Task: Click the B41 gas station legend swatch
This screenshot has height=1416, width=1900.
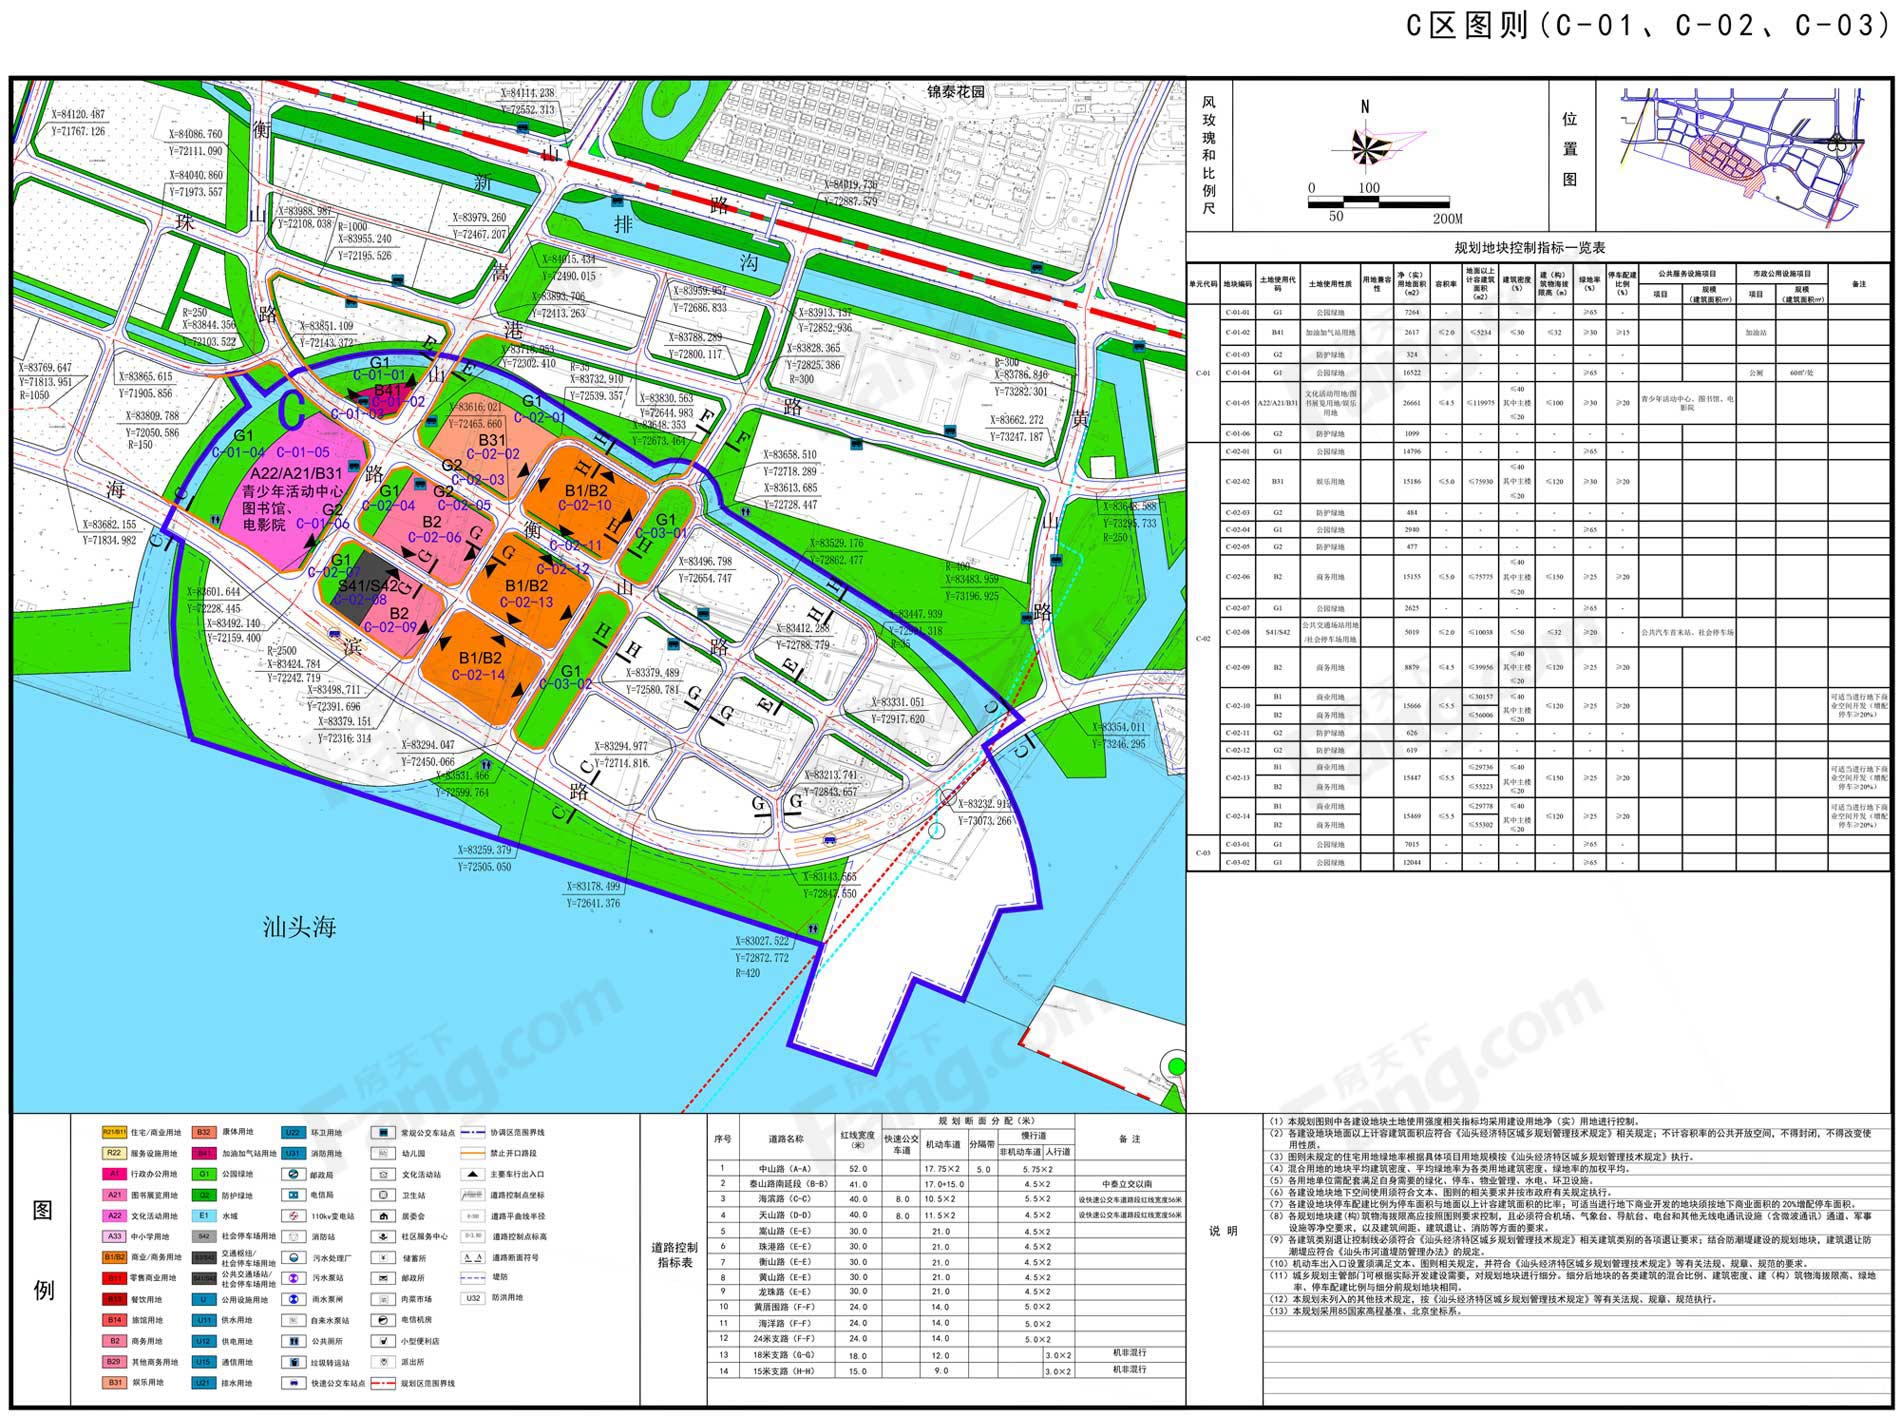Action: click(204, 1153)
